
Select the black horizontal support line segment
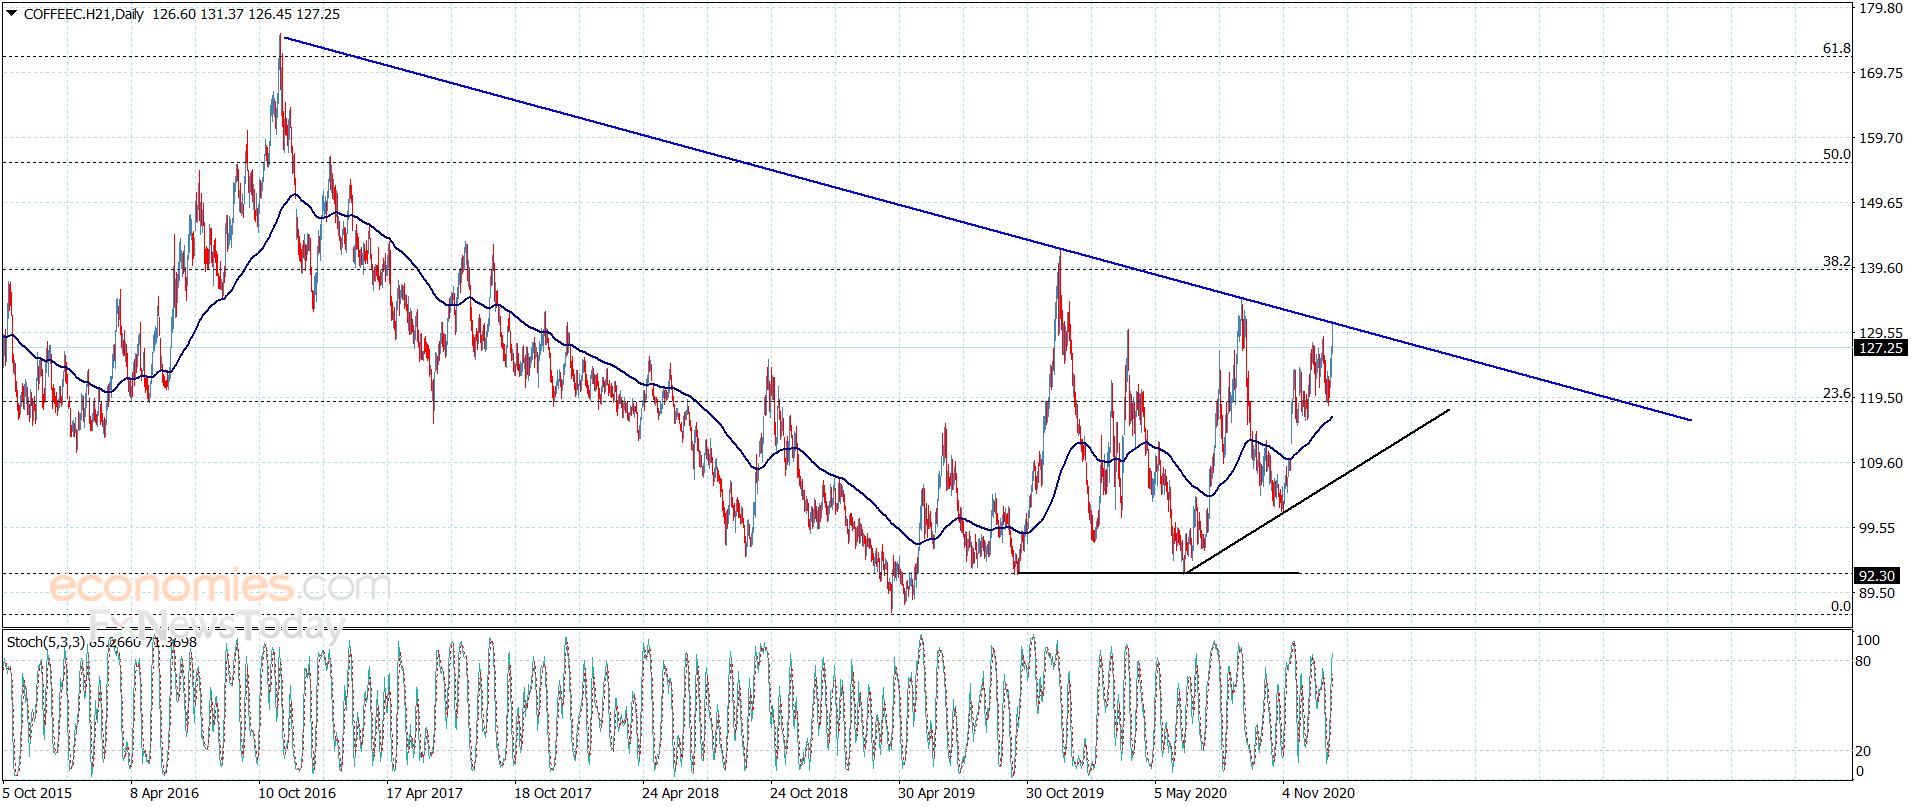tap(1157, 573)
